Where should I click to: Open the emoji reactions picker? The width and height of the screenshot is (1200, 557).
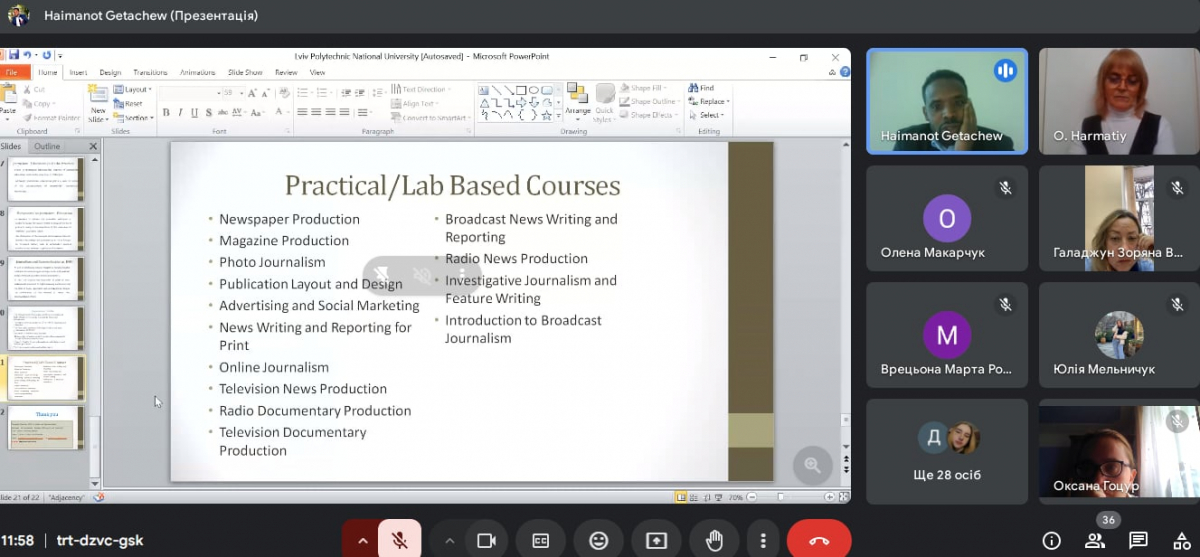click(x=598, y=541)
